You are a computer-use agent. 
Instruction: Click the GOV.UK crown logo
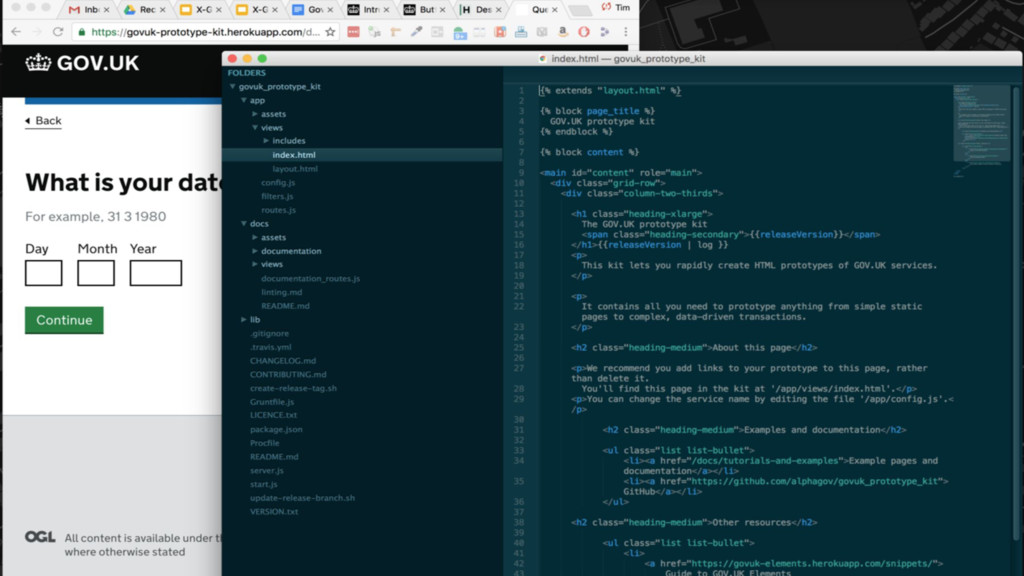click(x=38, y=63)
